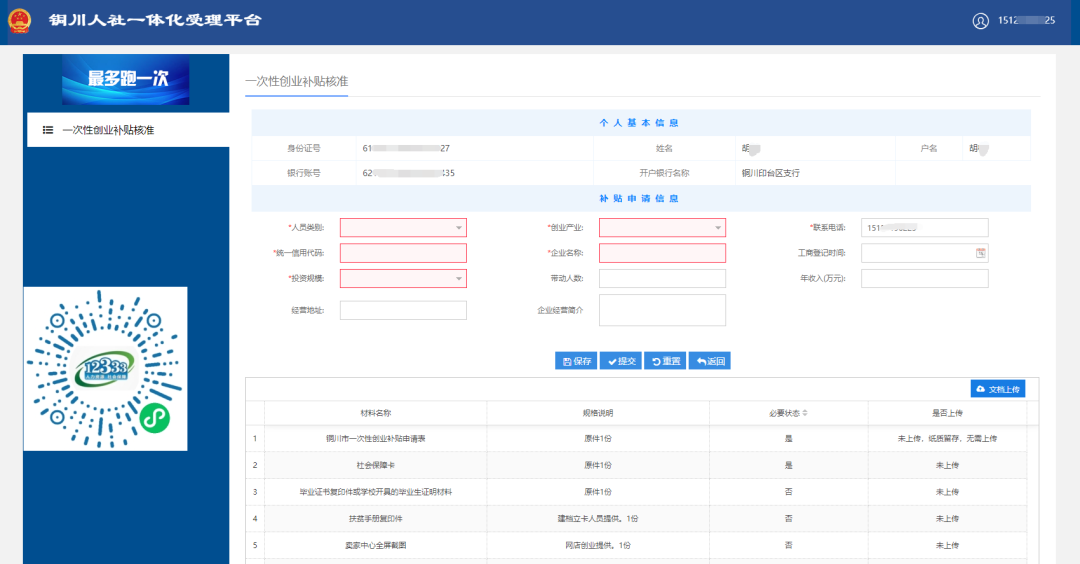Open the 投资规模 dropdown list
The width and height of the screenshot is (1080, 564).
tap(403, 278)
